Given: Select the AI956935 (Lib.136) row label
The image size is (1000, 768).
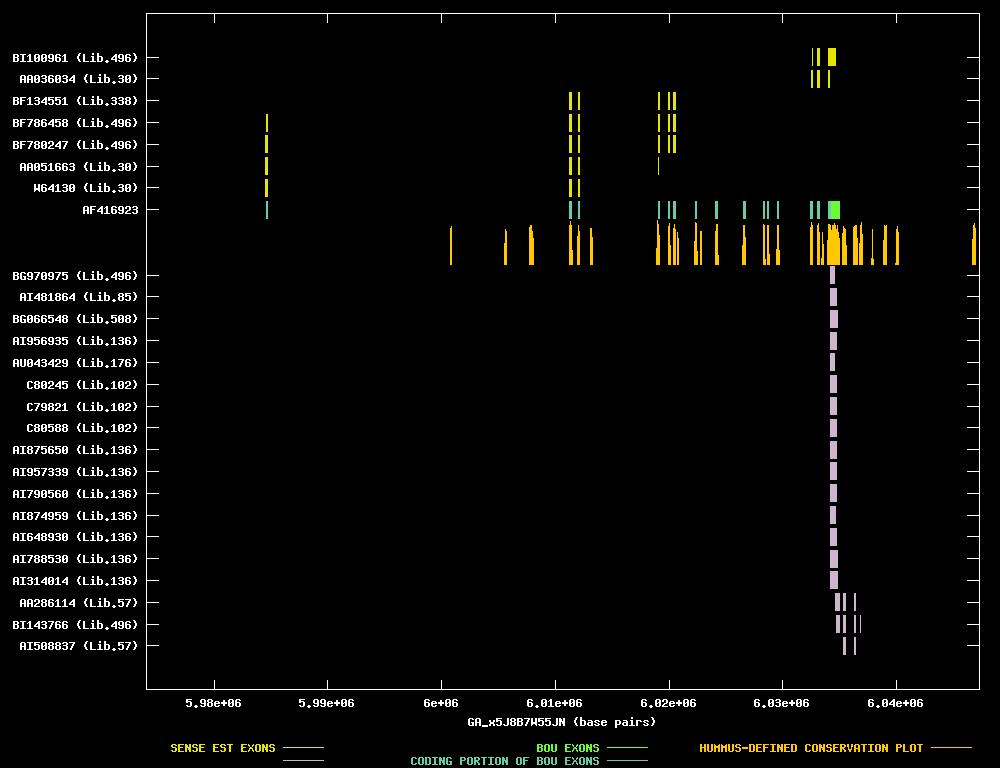Looking at the screenshot, I should click(75, 341).
